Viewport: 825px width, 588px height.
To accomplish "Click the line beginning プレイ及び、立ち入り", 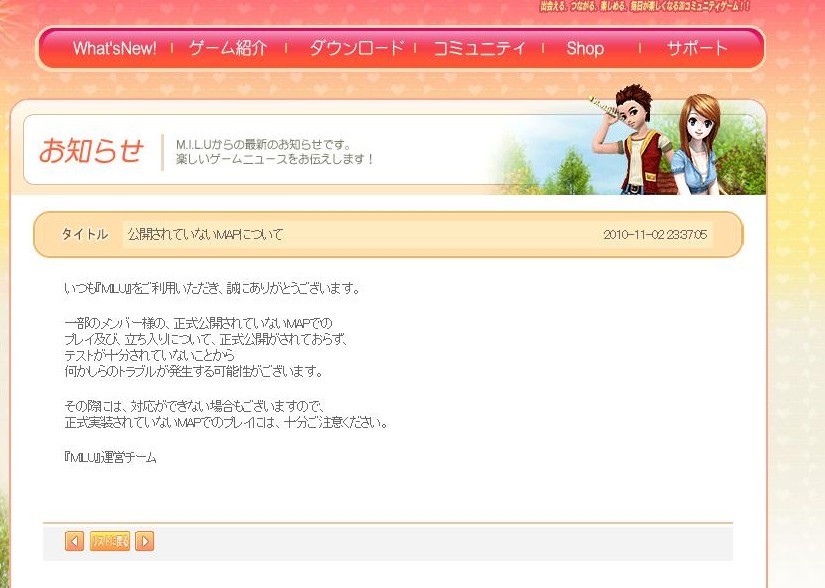I will coord(206,339).
